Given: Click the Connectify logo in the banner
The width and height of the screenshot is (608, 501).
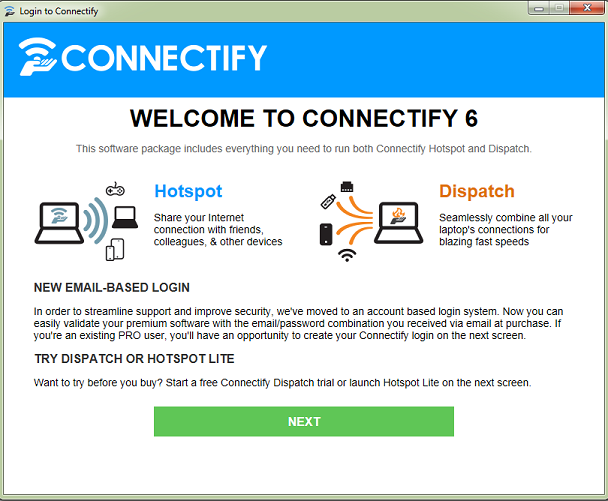Looking at the screenshot, I should pos(38,57).
